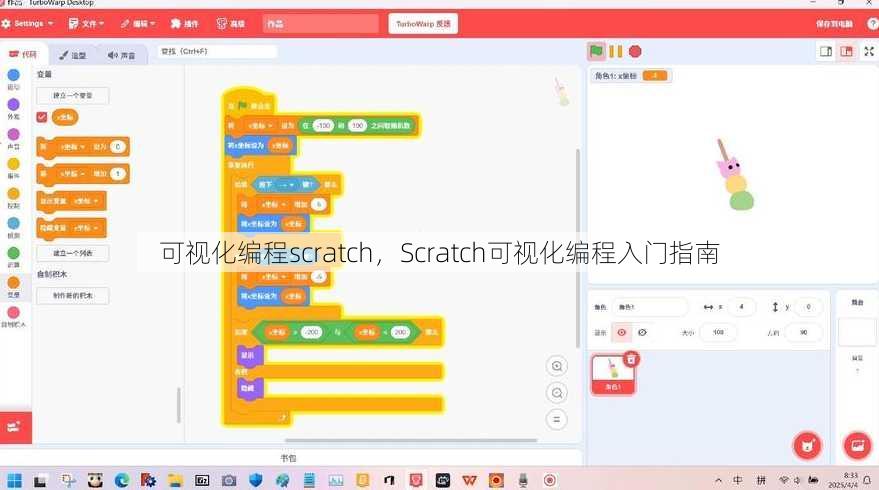Click the project title input field
Image resolution: width=879 pixels, height=490 pixels.
pos(321,24)
